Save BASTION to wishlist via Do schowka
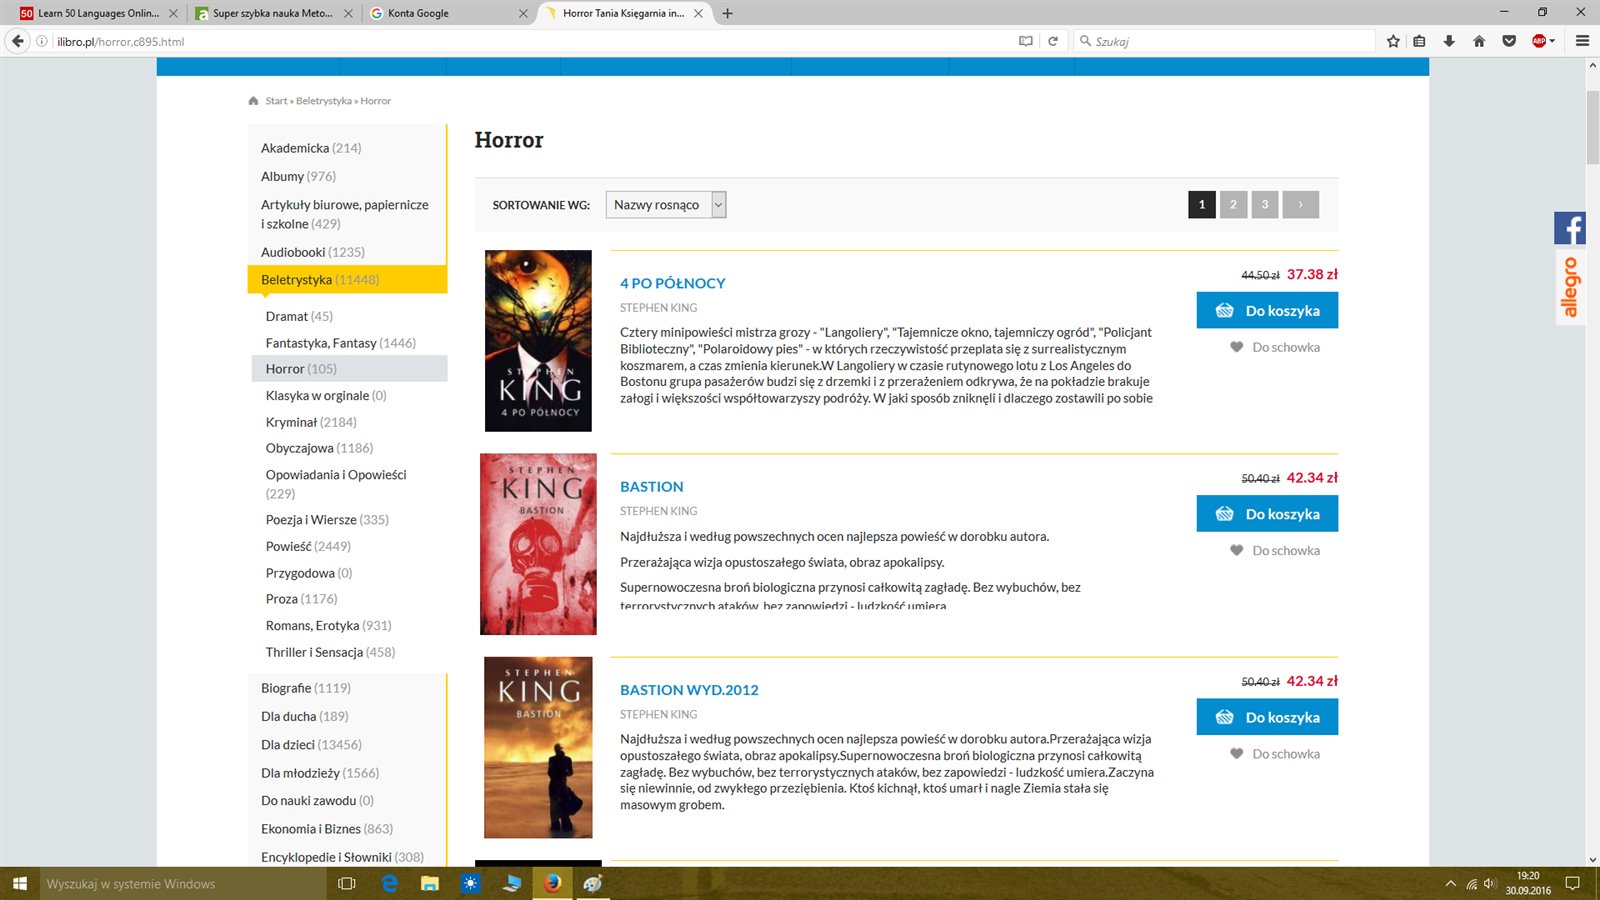 click(x=1275, y=551)
